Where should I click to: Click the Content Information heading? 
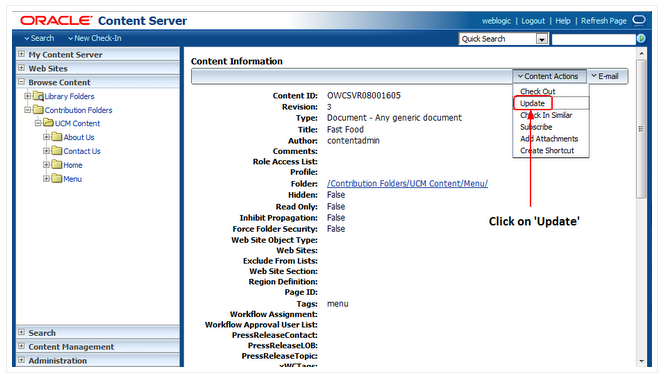(236, 61)
